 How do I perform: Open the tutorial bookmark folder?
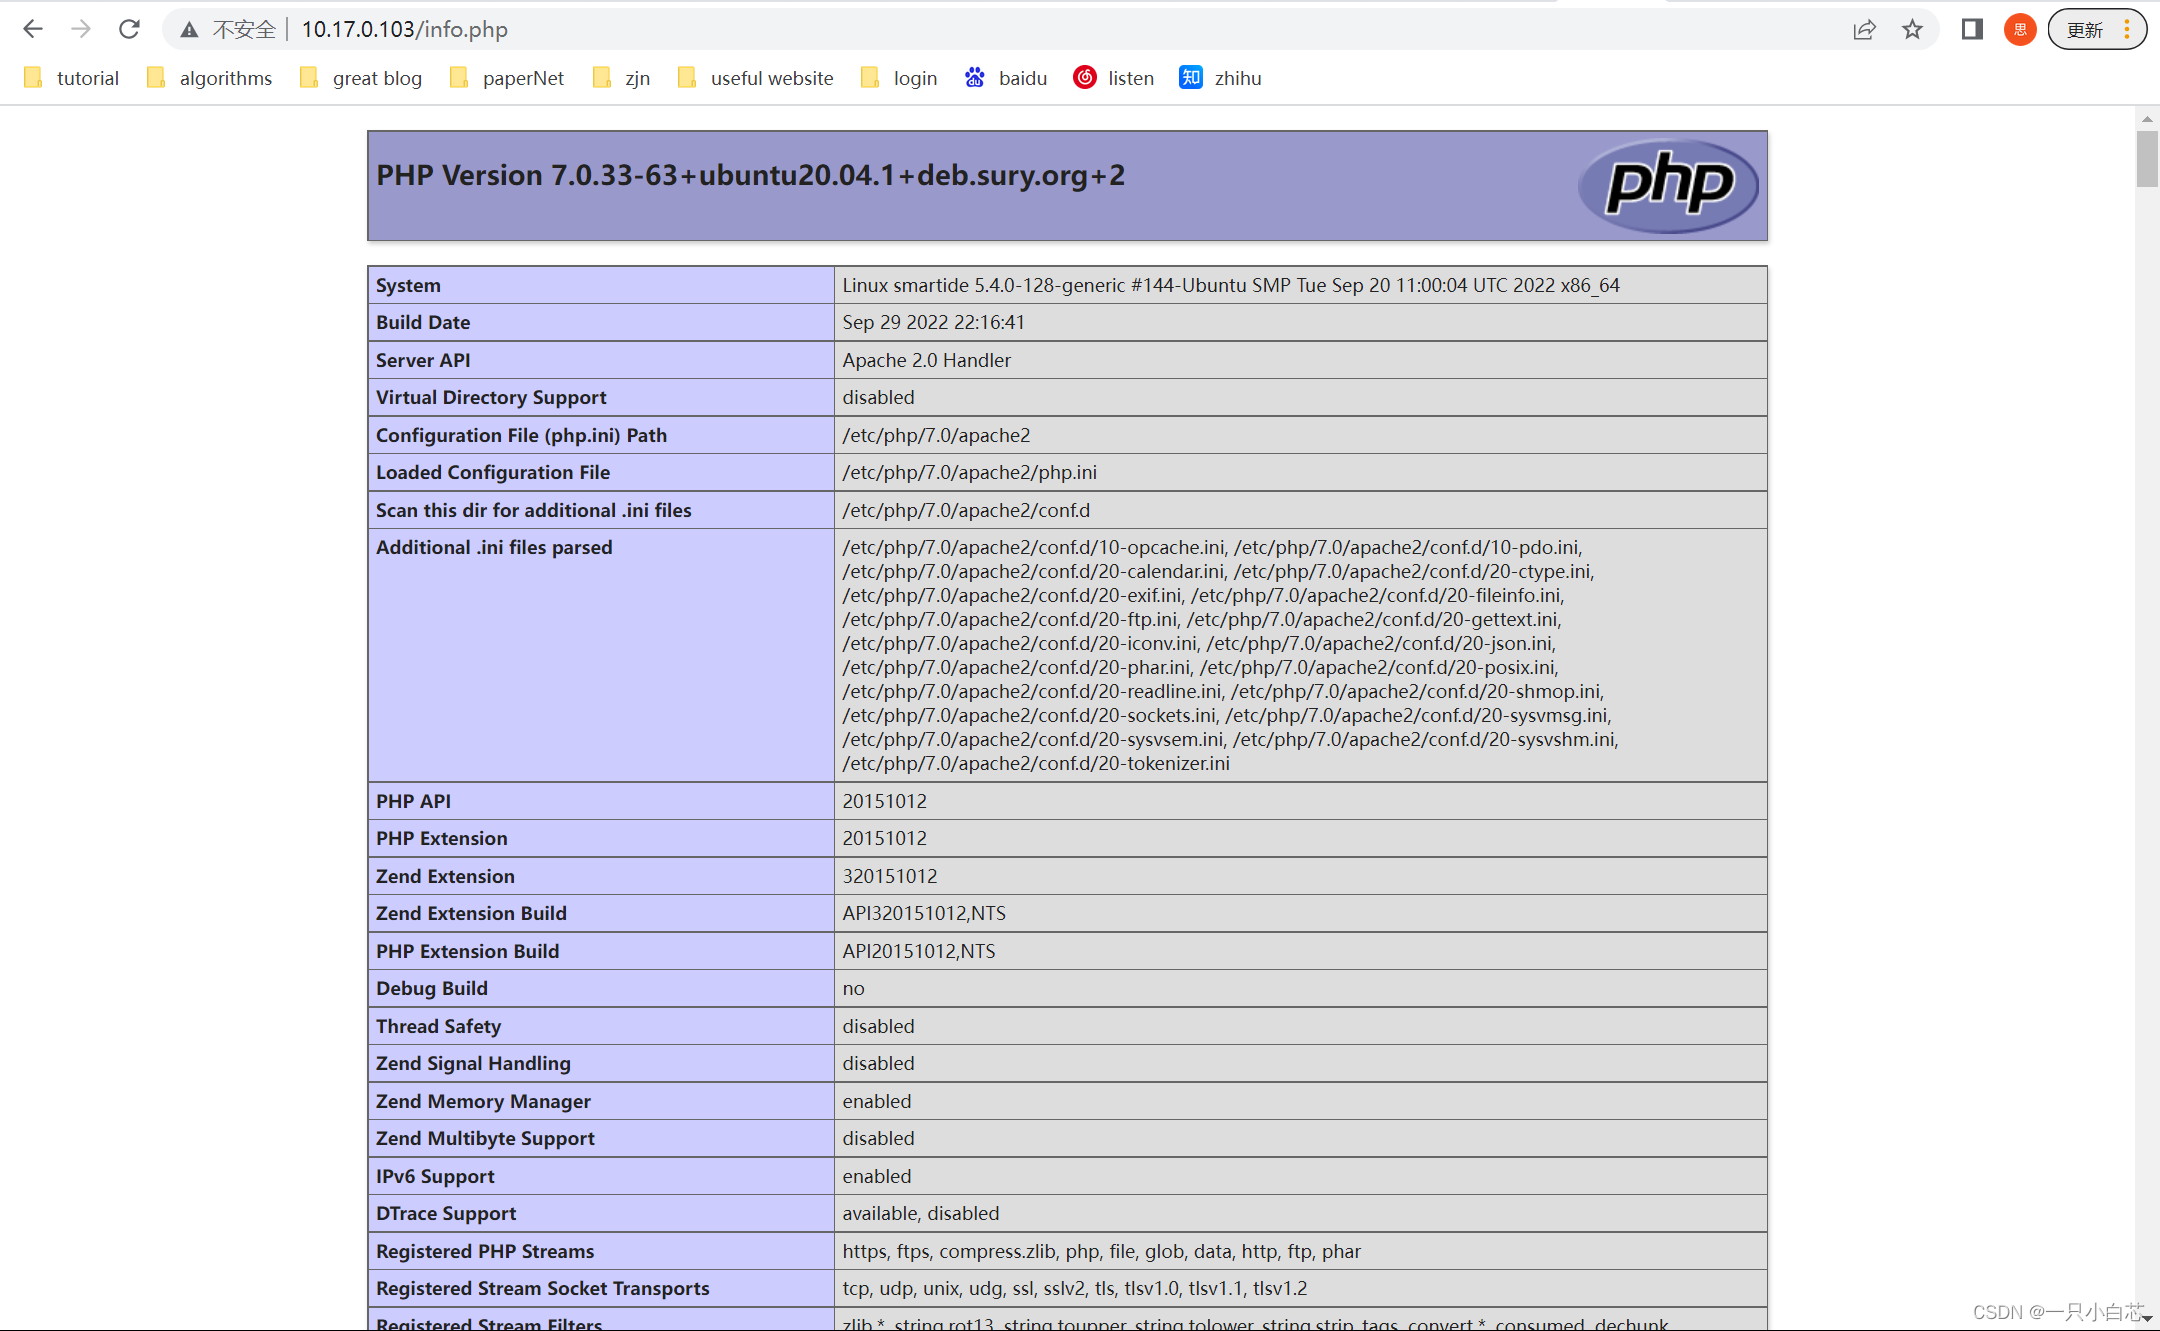71,78
